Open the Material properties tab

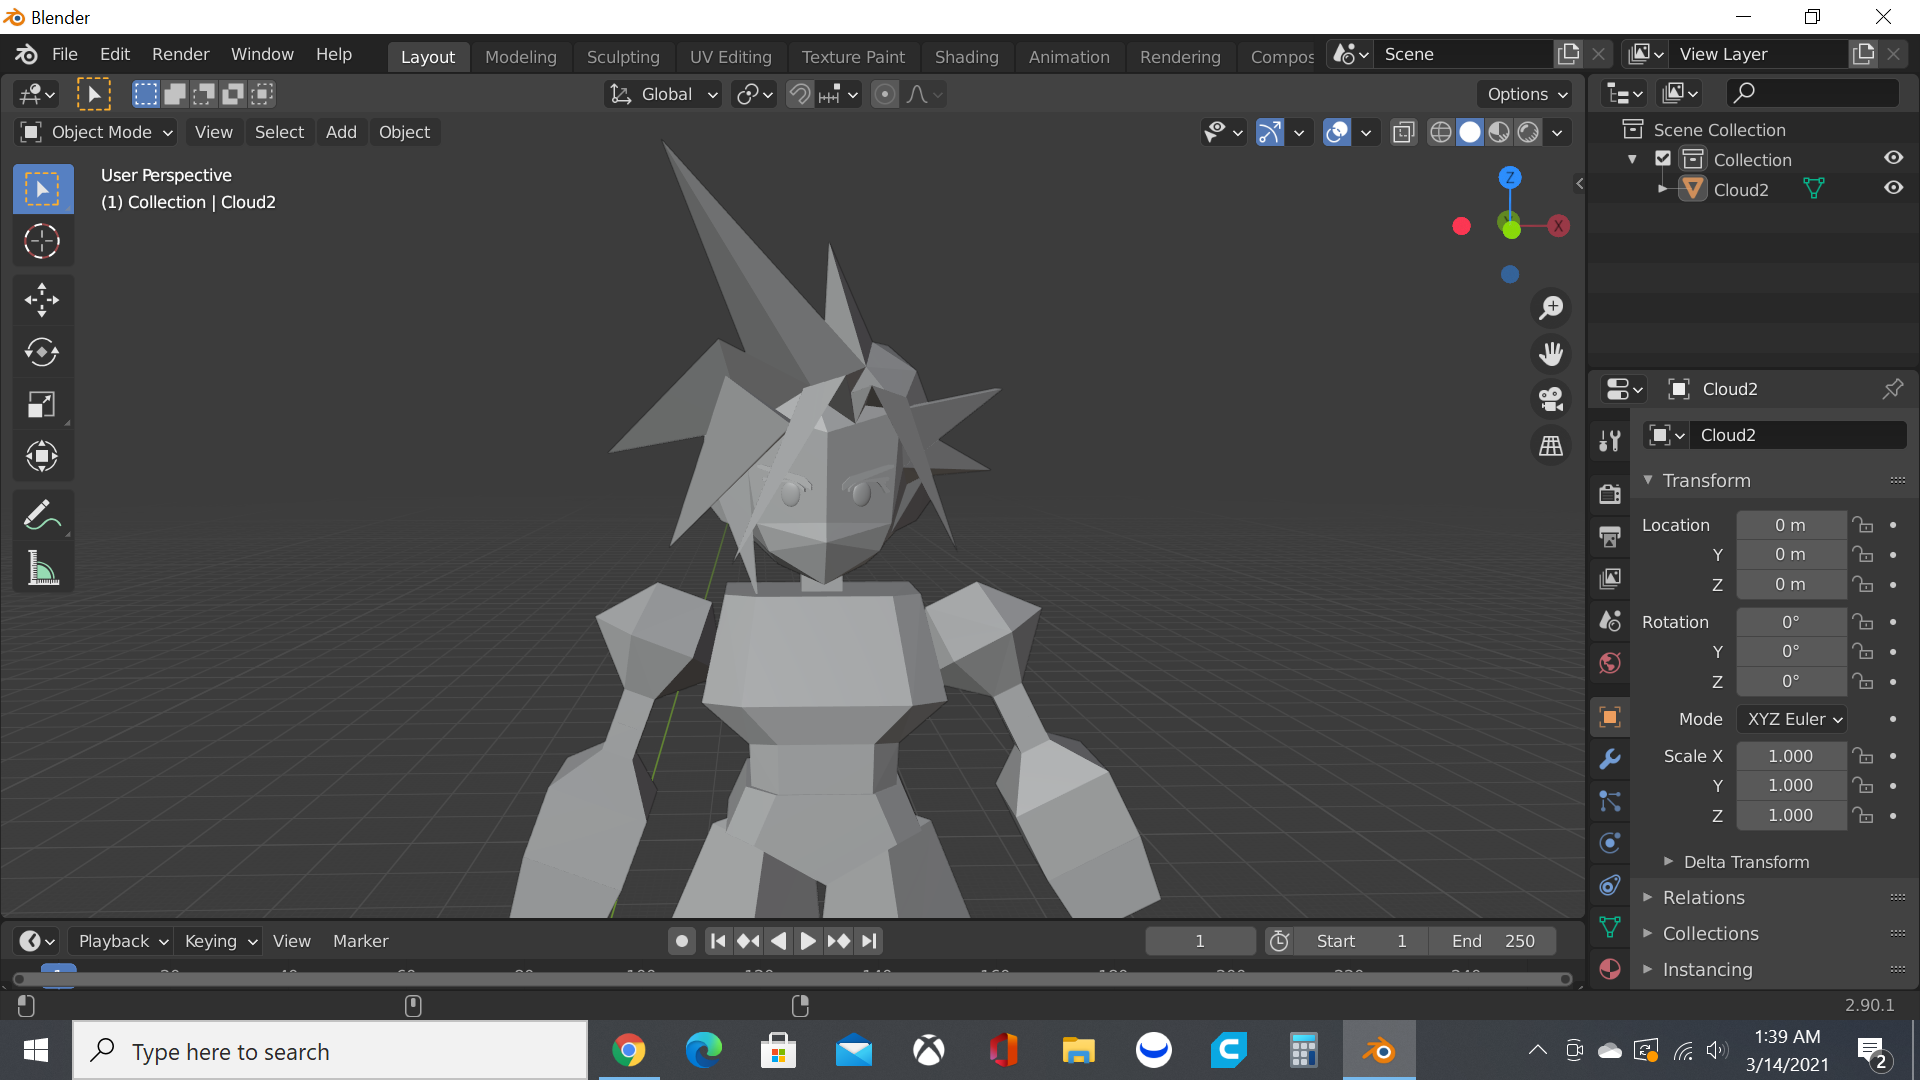[x=1610, y=969]
